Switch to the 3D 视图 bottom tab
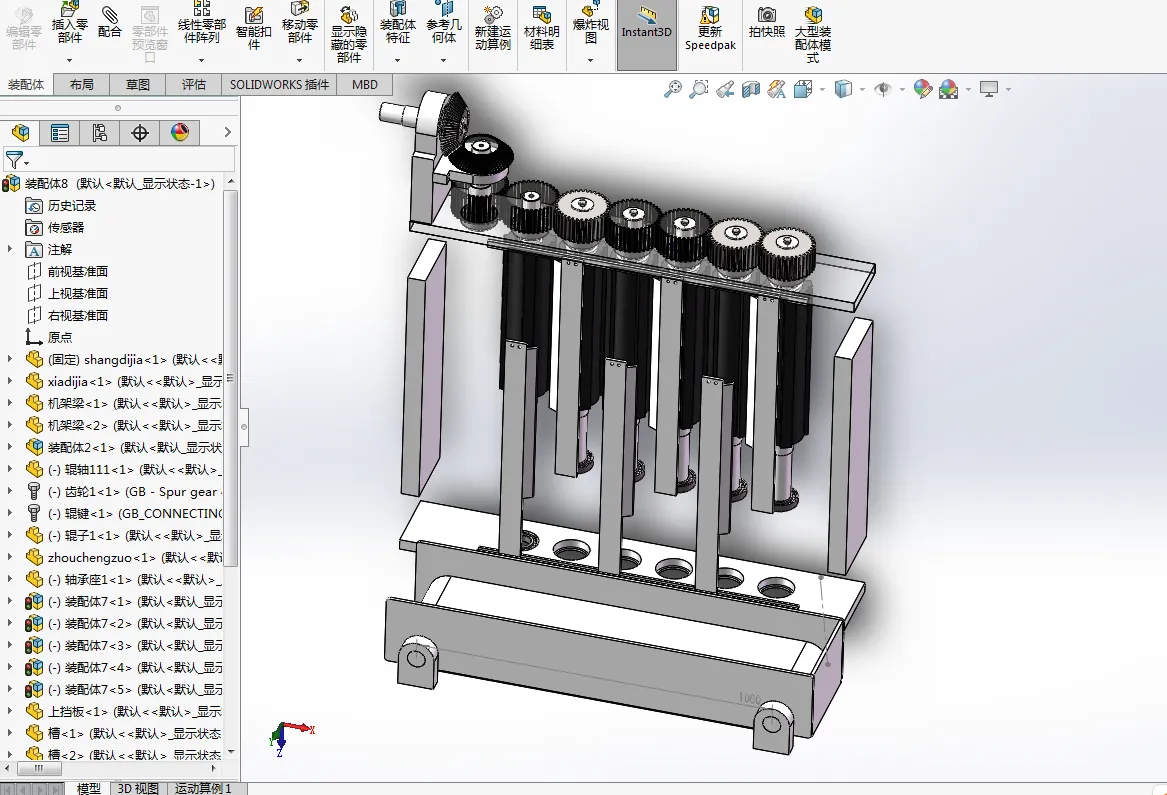The image size is (1167, 795). pyautogui.click(x=138, y=788)
